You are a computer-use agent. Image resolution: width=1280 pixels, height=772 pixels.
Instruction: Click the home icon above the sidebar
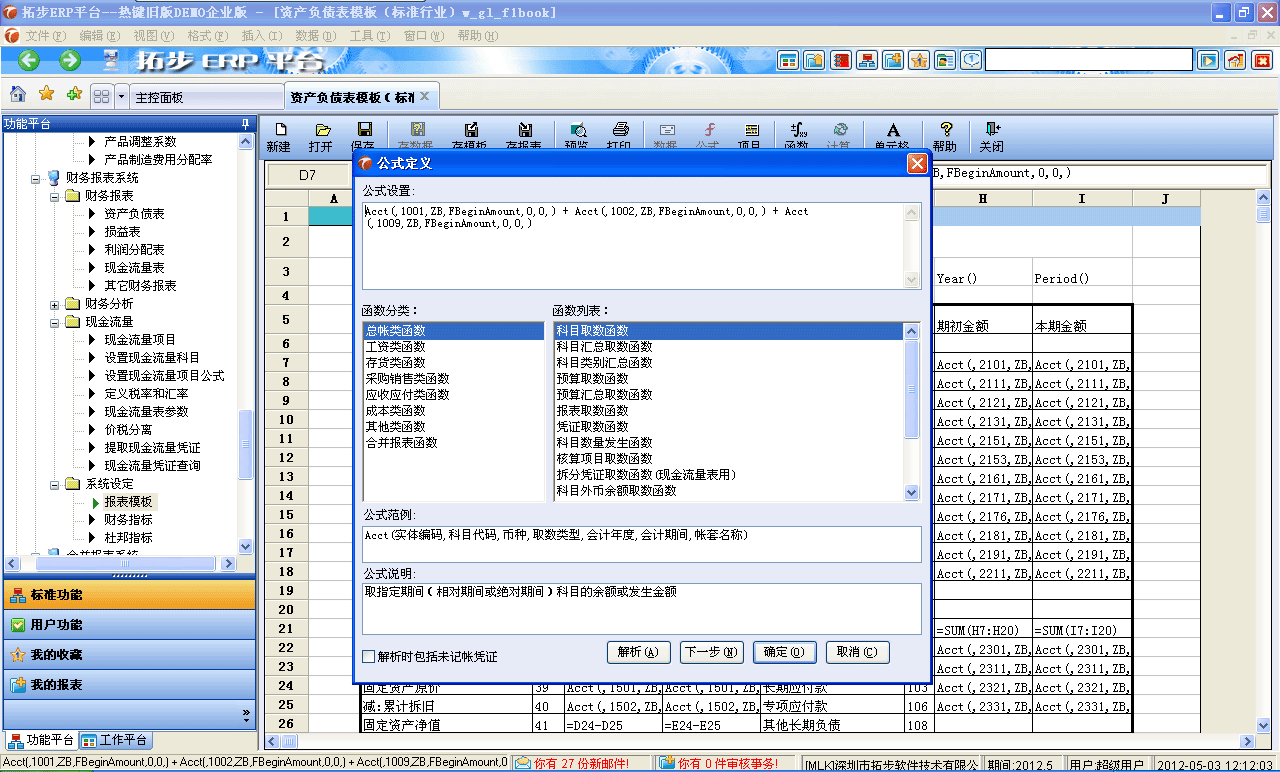pyautogui.click(x=17, y=95)
